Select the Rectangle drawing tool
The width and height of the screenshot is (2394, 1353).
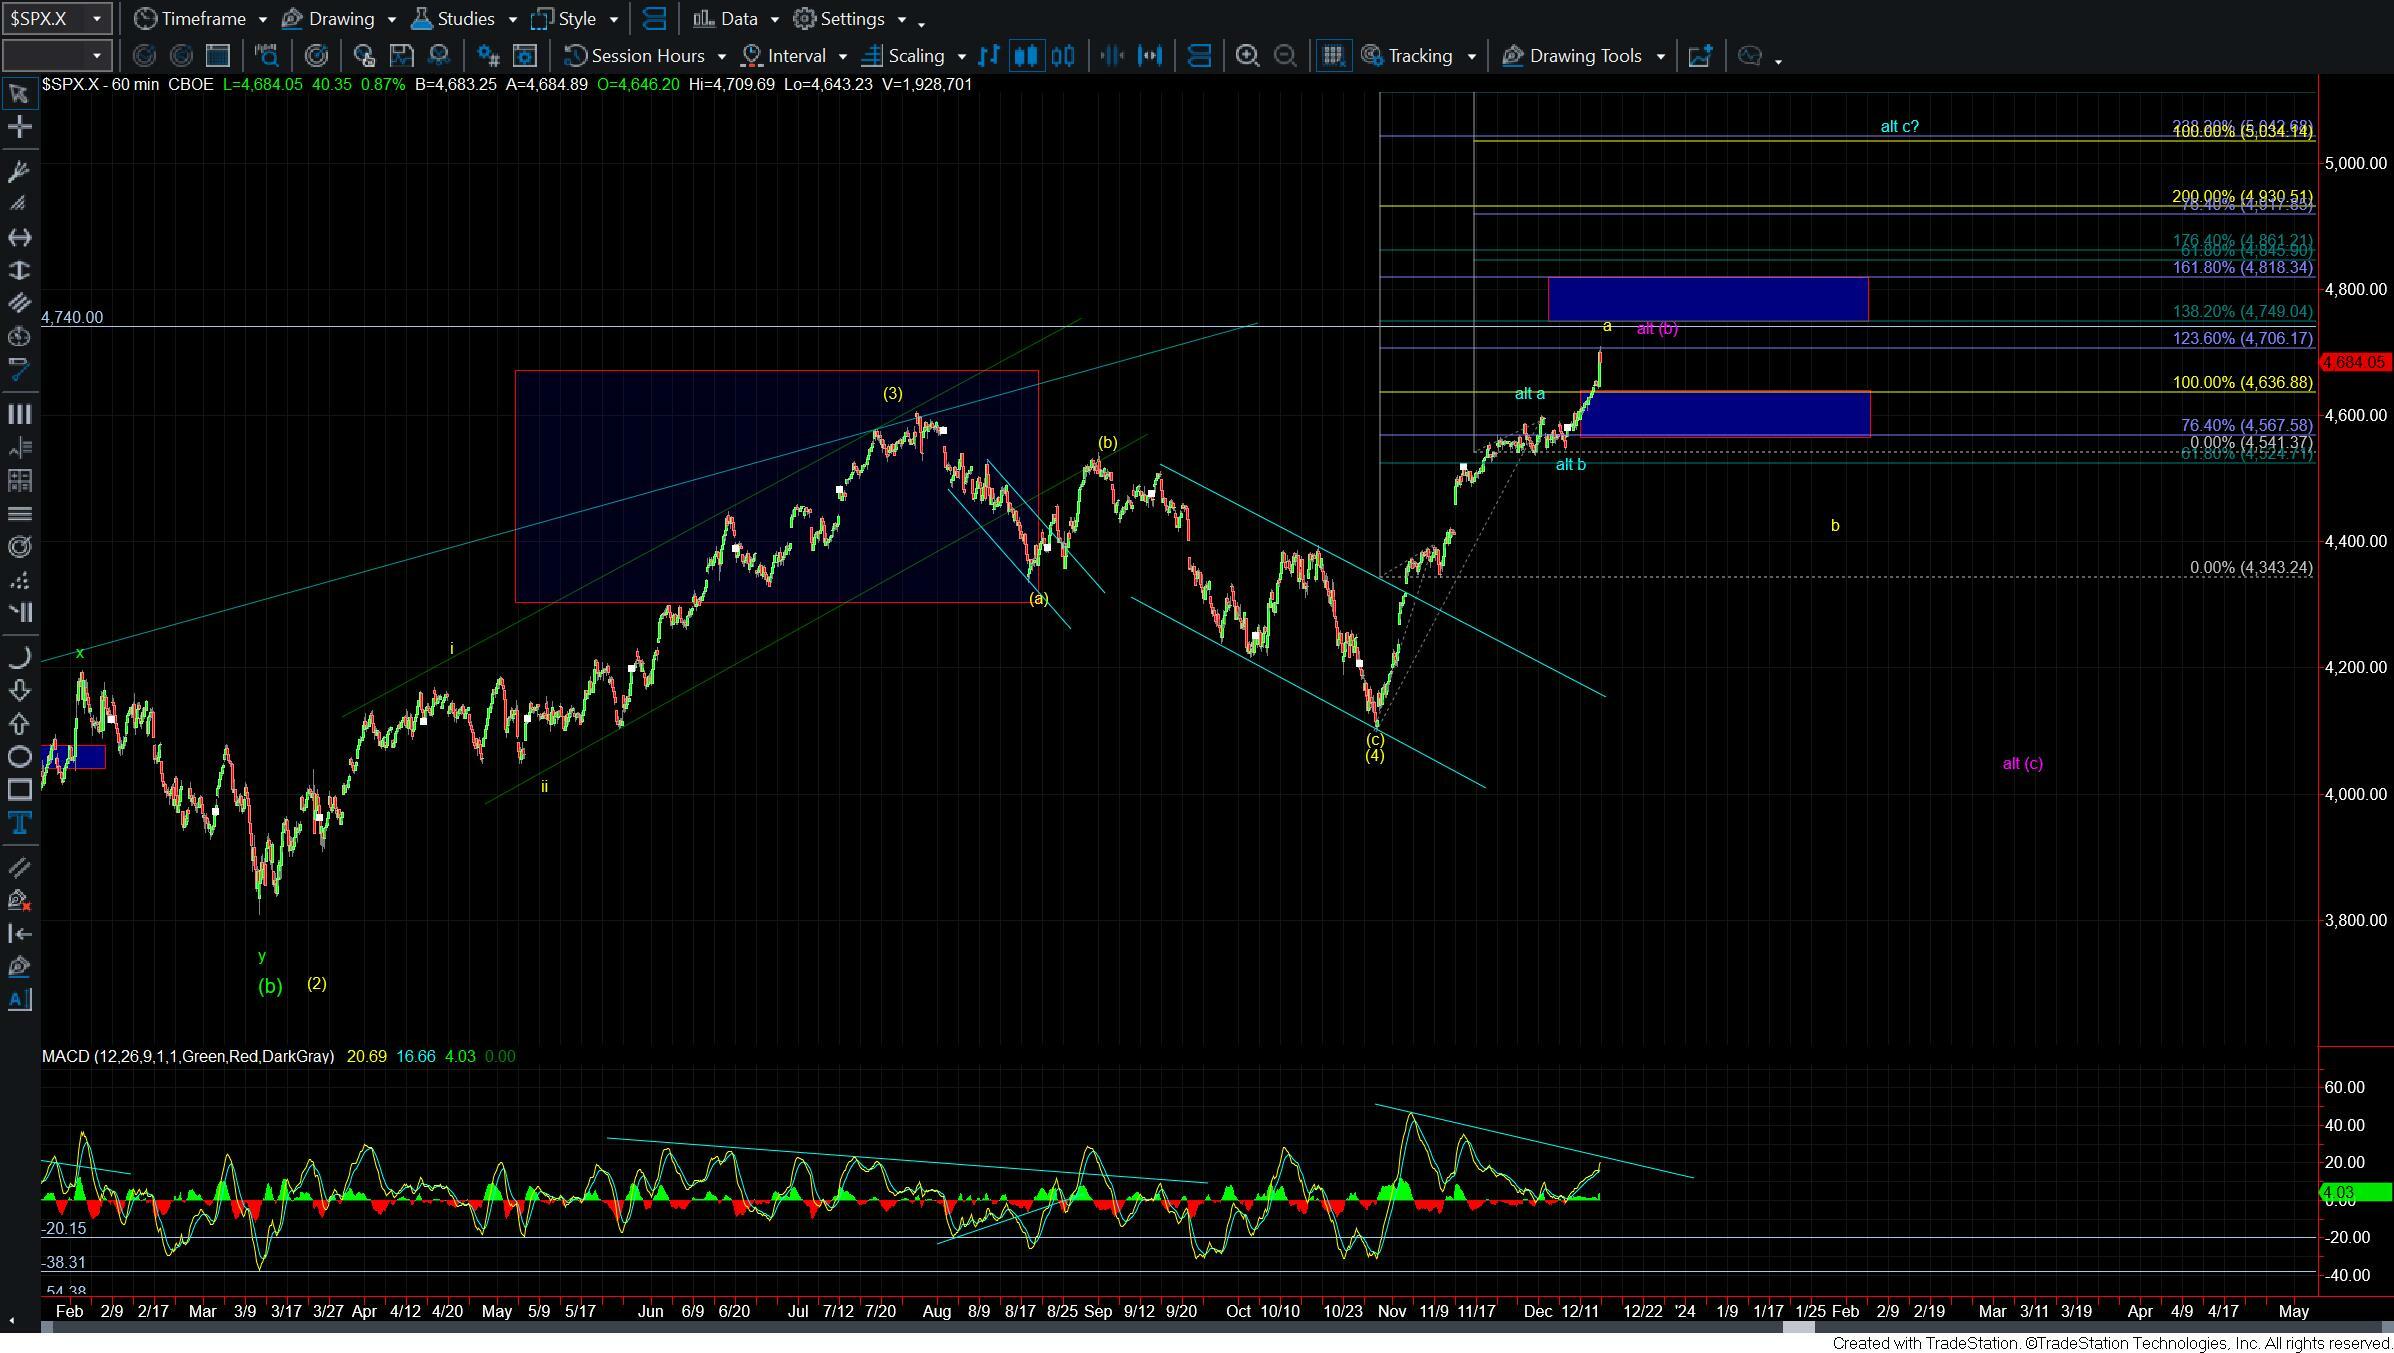(19, 789)
